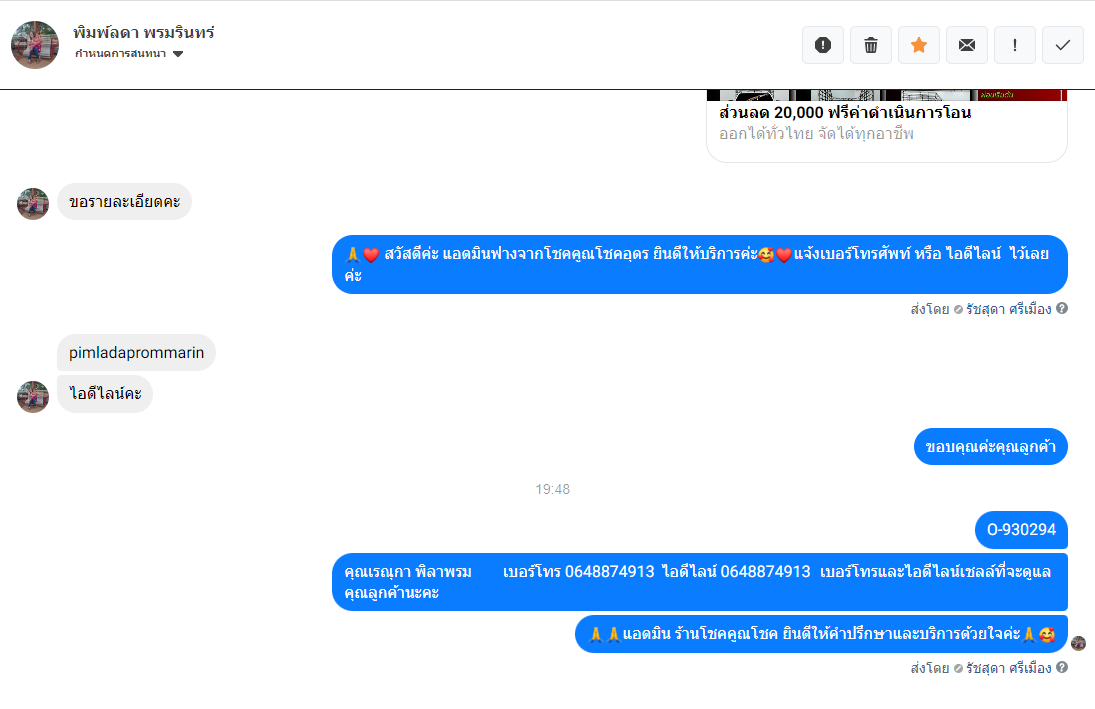This screenshot has width=1095, height=709.
Task: Select the O-930294 message bubble
Action: [x=1021, y=529]
